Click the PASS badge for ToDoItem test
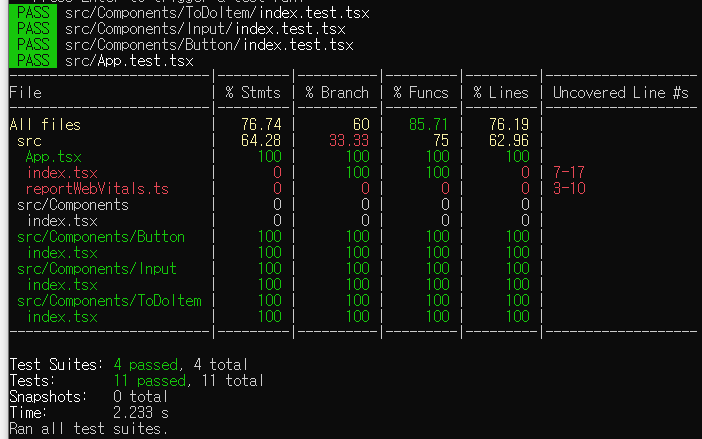Viewport: 702px width, 439px height. click(33, 13)
